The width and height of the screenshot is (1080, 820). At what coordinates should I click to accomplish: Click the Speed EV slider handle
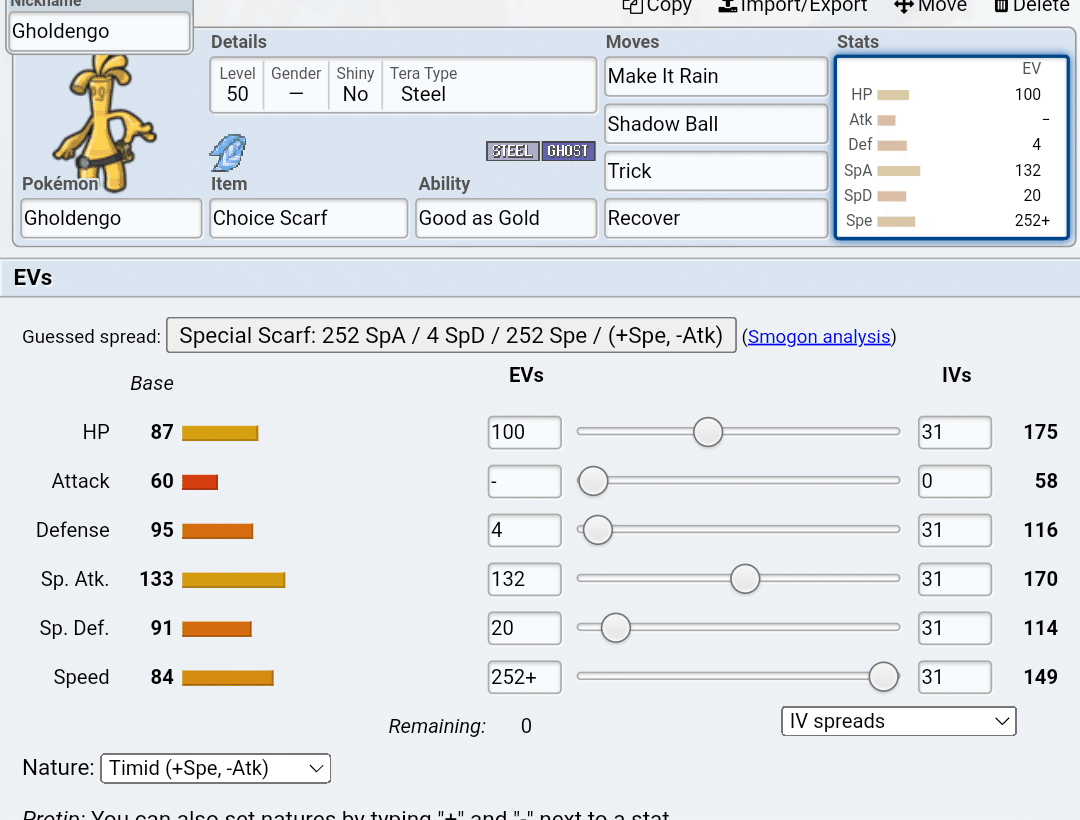click(883, 676)
